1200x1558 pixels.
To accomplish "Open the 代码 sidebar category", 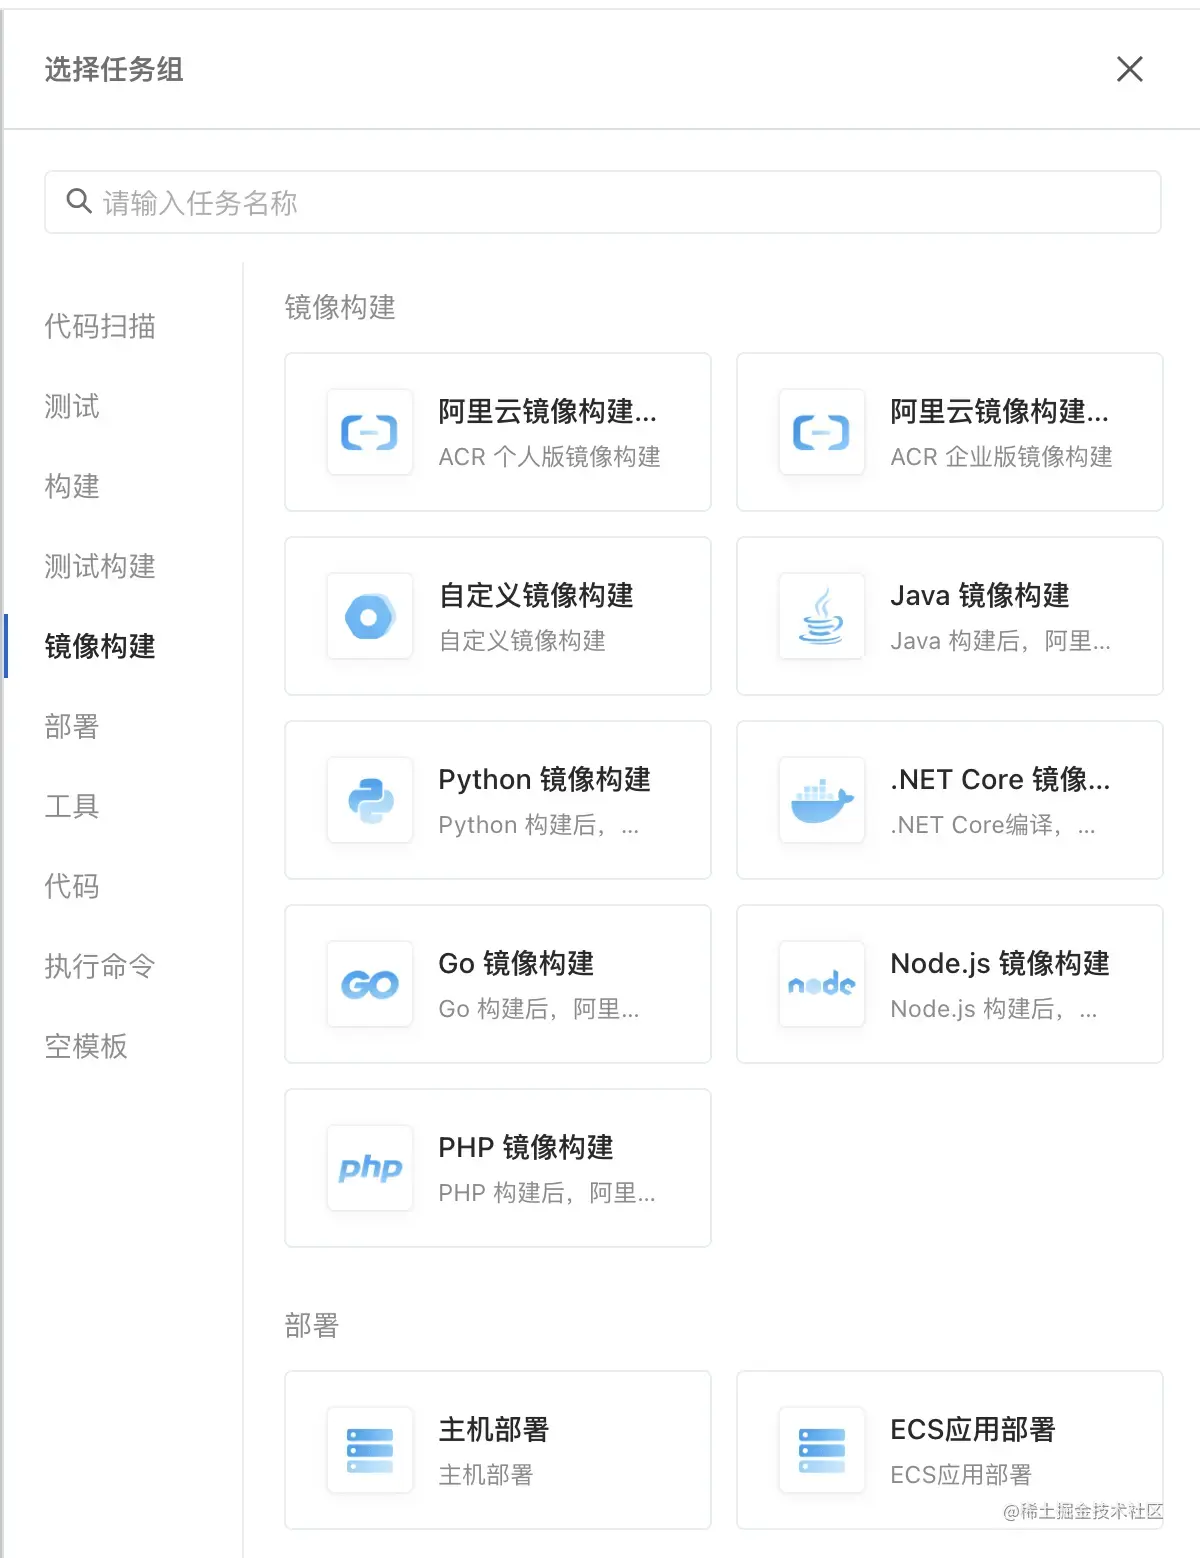I will click(72, 886).
